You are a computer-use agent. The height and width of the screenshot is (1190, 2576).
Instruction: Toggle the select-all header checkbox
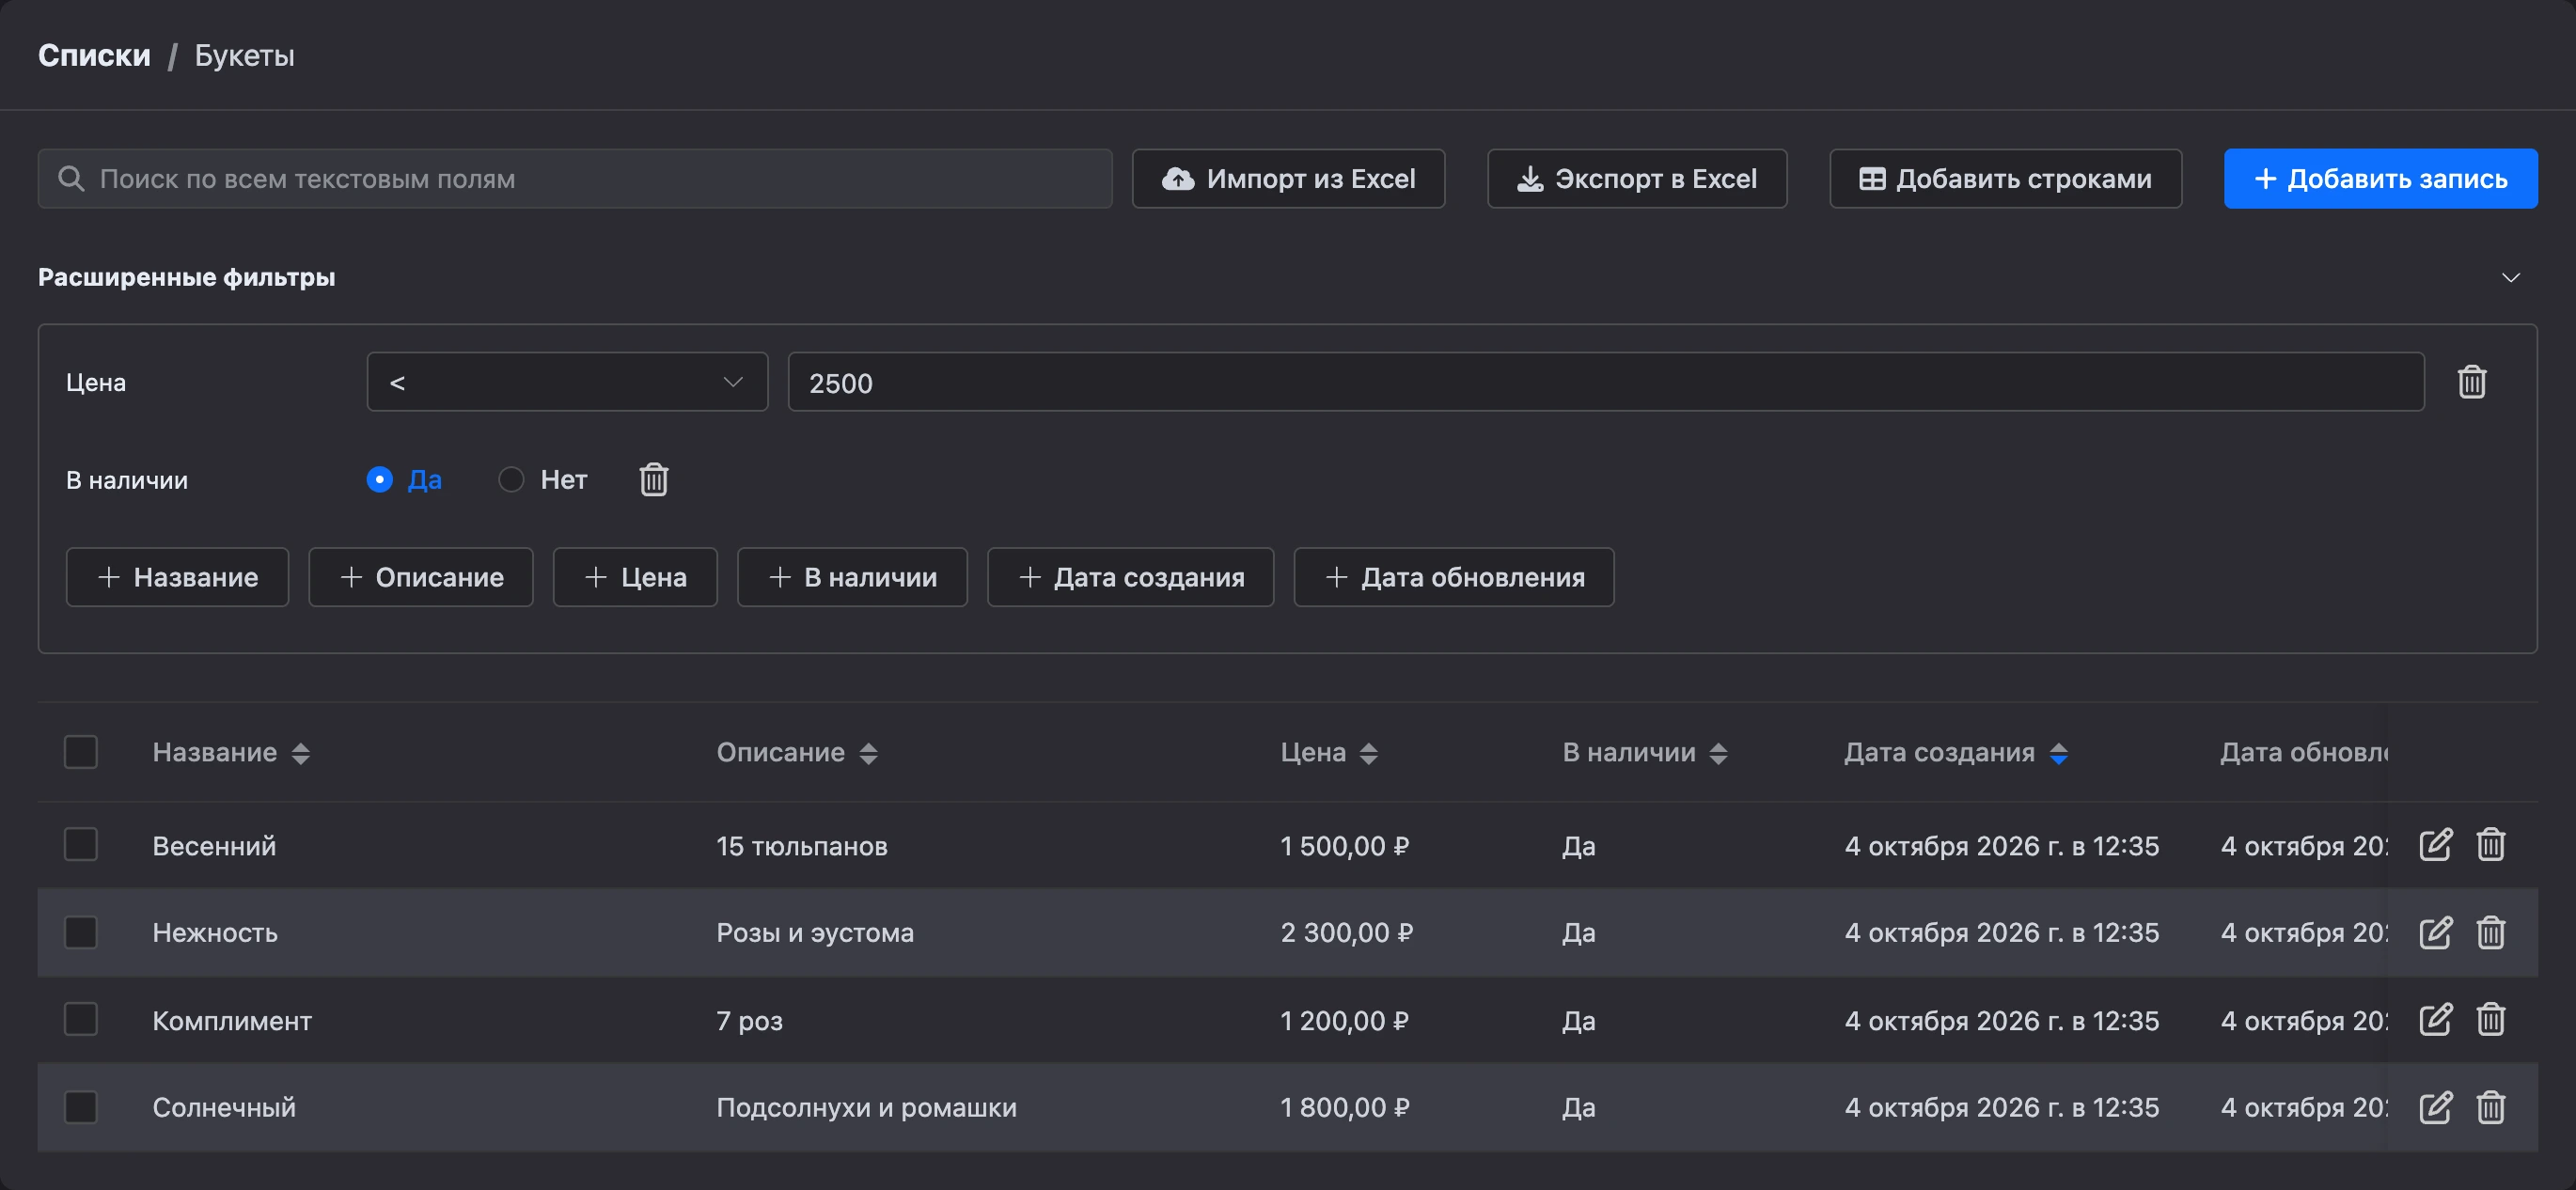coord(81,752)
